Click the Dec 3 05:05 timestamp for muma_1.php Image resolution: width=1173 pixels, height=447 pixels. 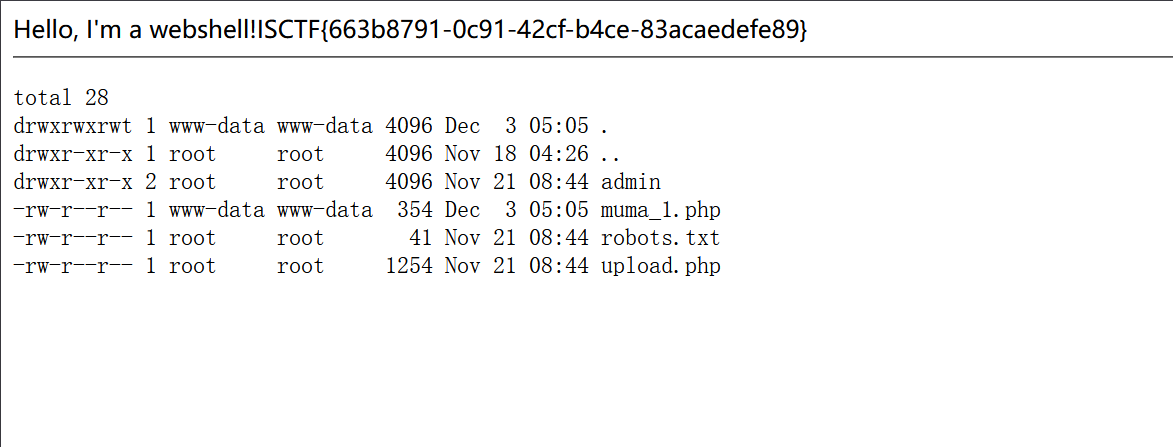click(x=517, y=210)
